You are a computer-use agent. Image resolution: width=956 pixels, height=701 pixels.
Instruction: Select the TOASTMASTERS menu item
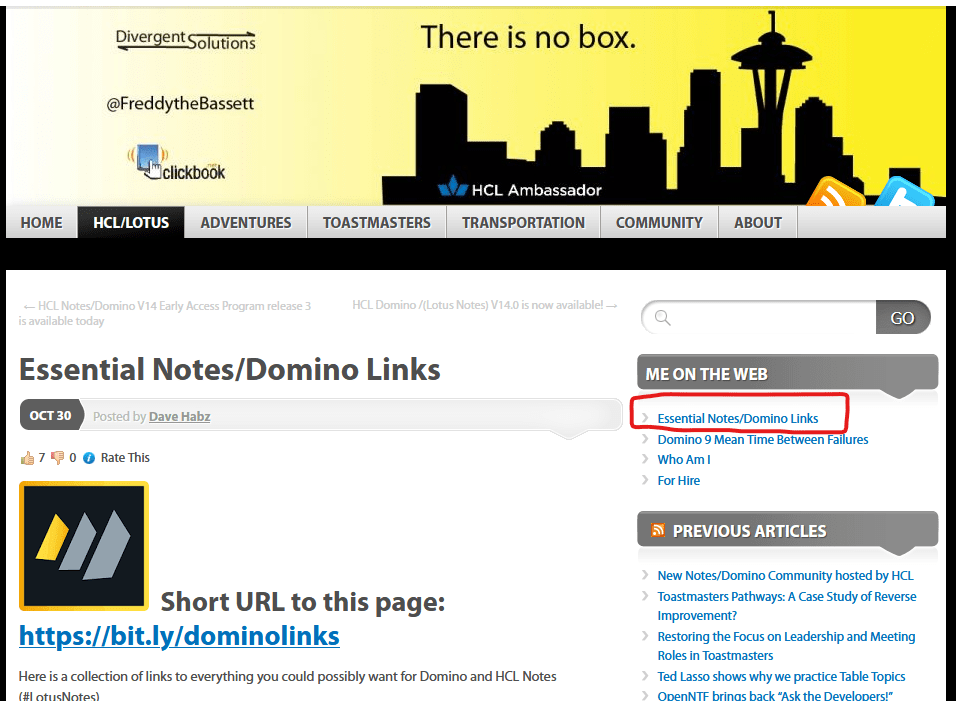pos(376,222)
